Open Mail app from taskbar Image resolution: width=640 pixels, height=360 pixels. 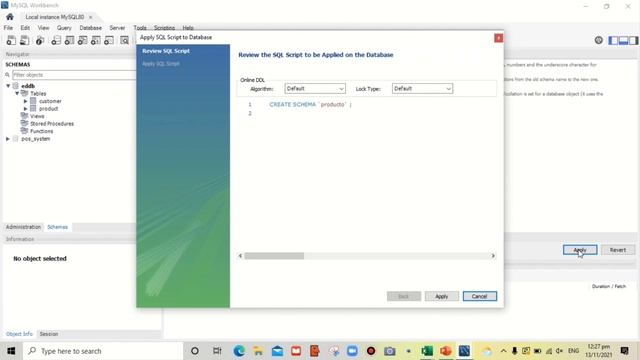pos(277,351)
